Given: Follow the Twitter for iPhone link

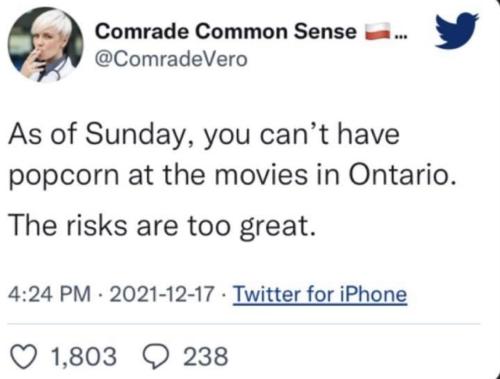Looking at the screenshot, I should tap(320, 294).
